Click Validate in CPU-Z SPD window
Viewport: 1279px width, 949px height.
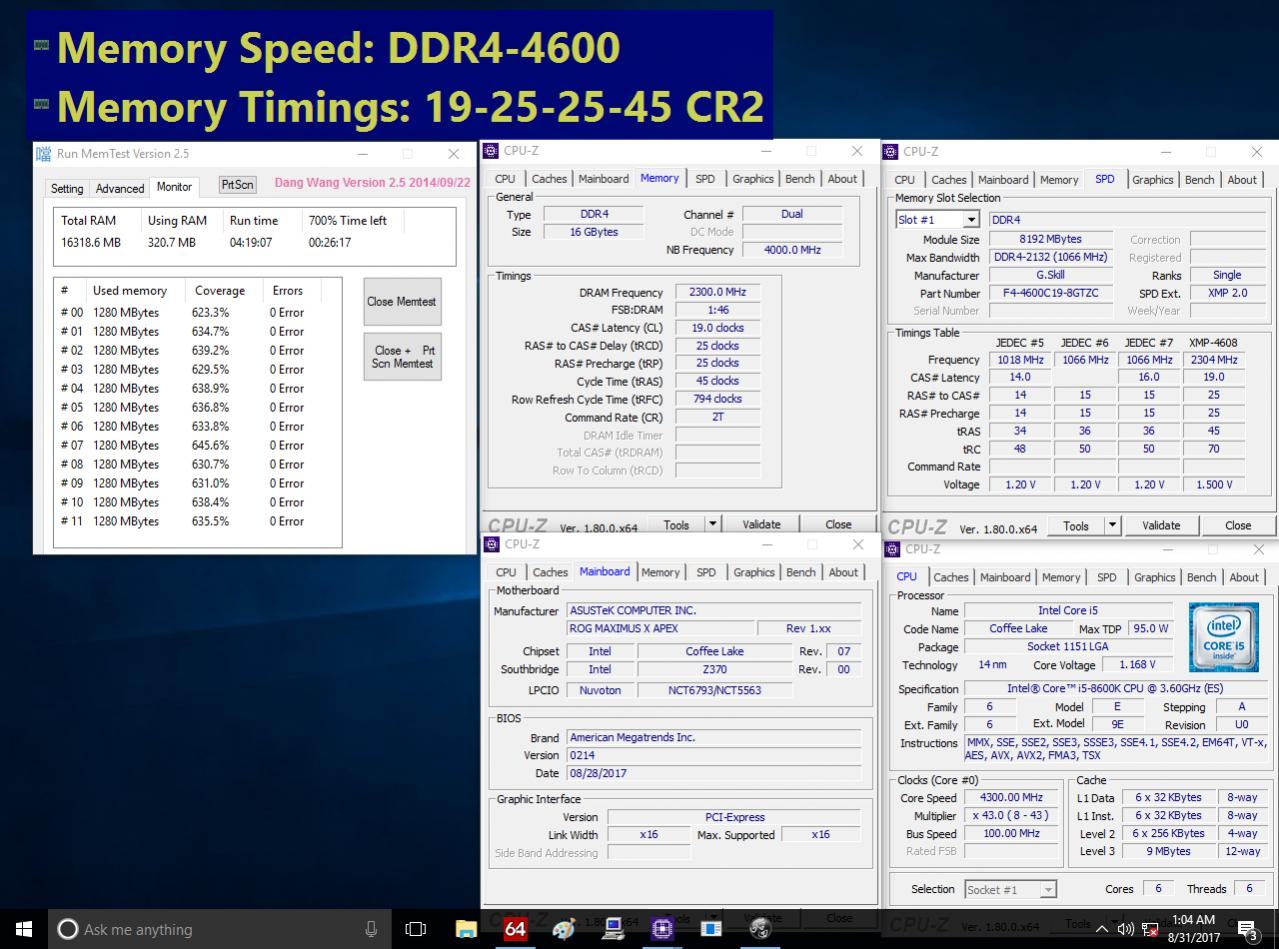click(1161, 525)
